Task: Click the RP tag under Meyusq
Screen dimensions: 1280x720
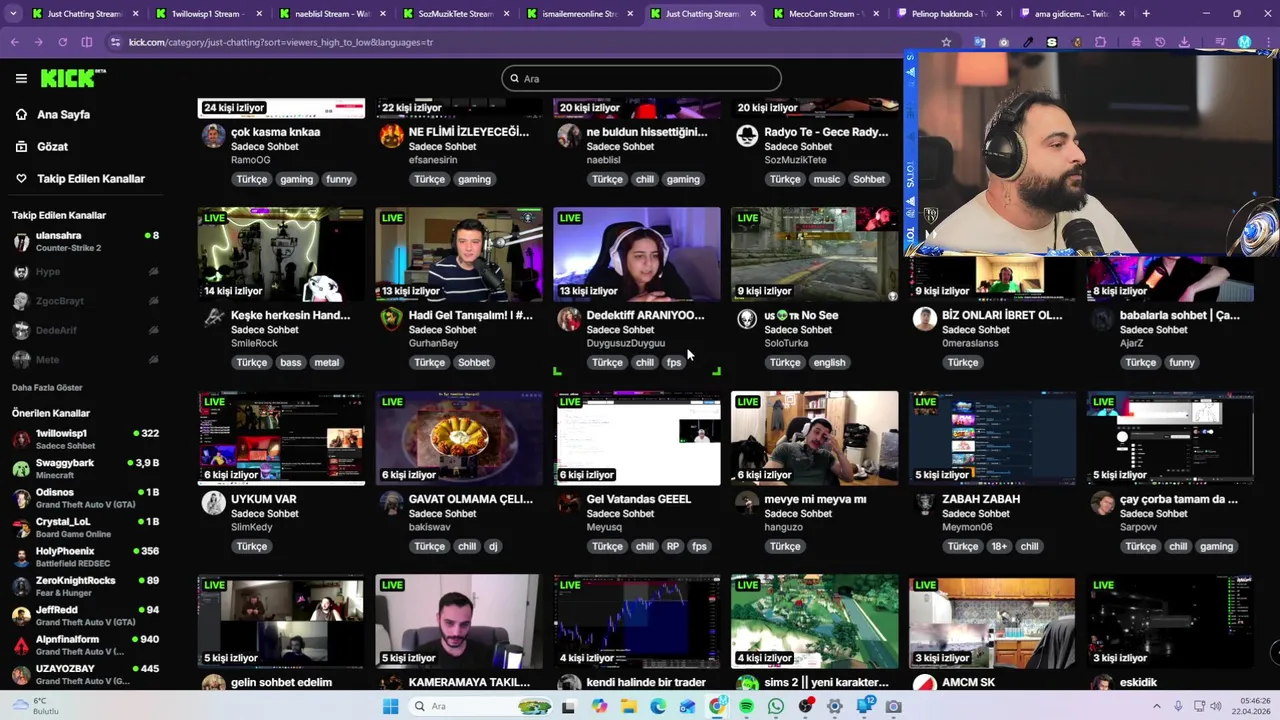Action: [673, 546]
